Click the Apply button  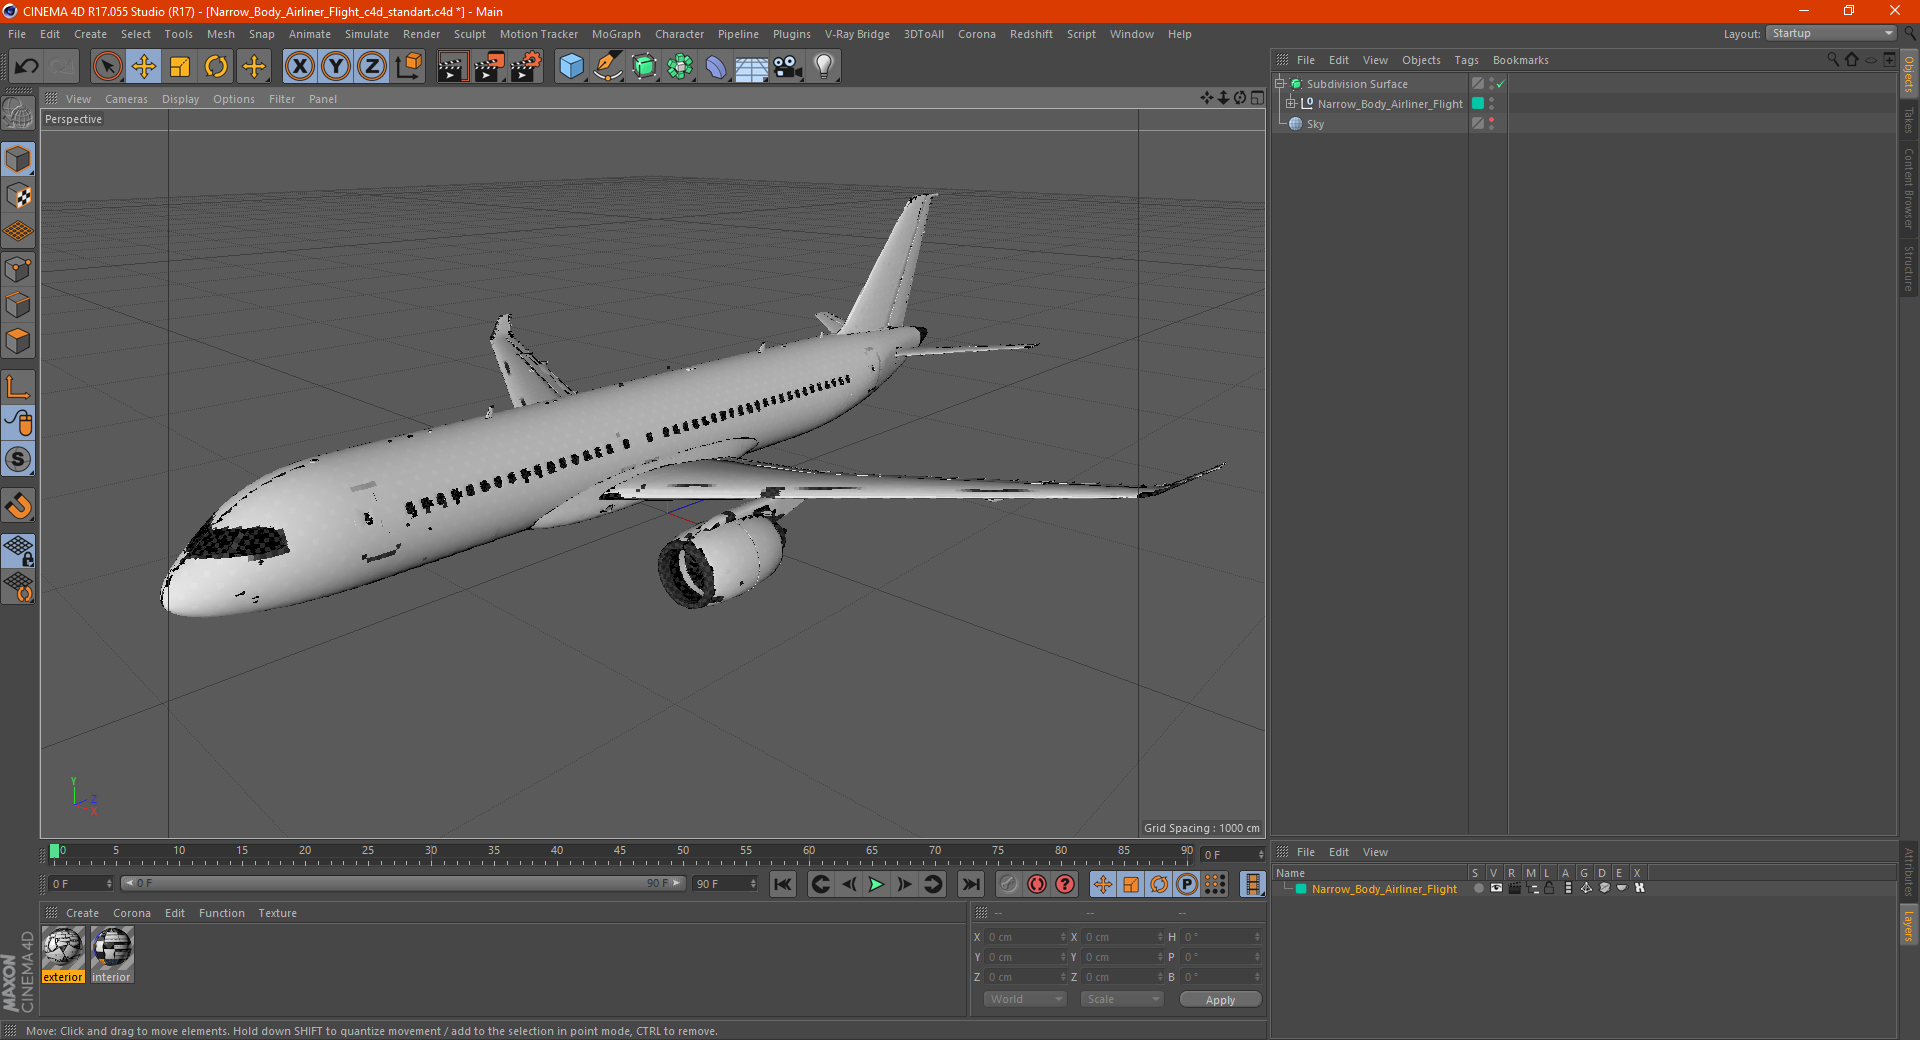click(1220, 1000)
